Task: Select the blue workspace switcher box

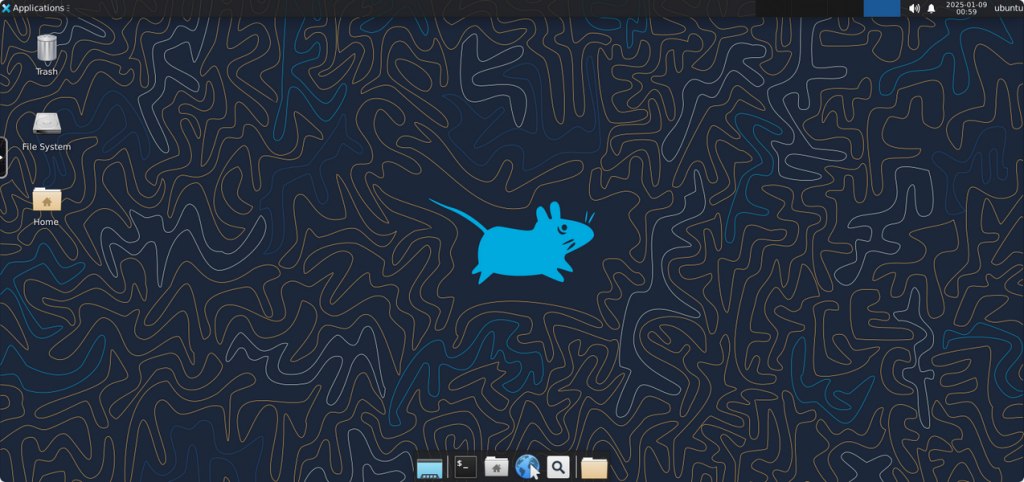Action: [x=882, y=8]
